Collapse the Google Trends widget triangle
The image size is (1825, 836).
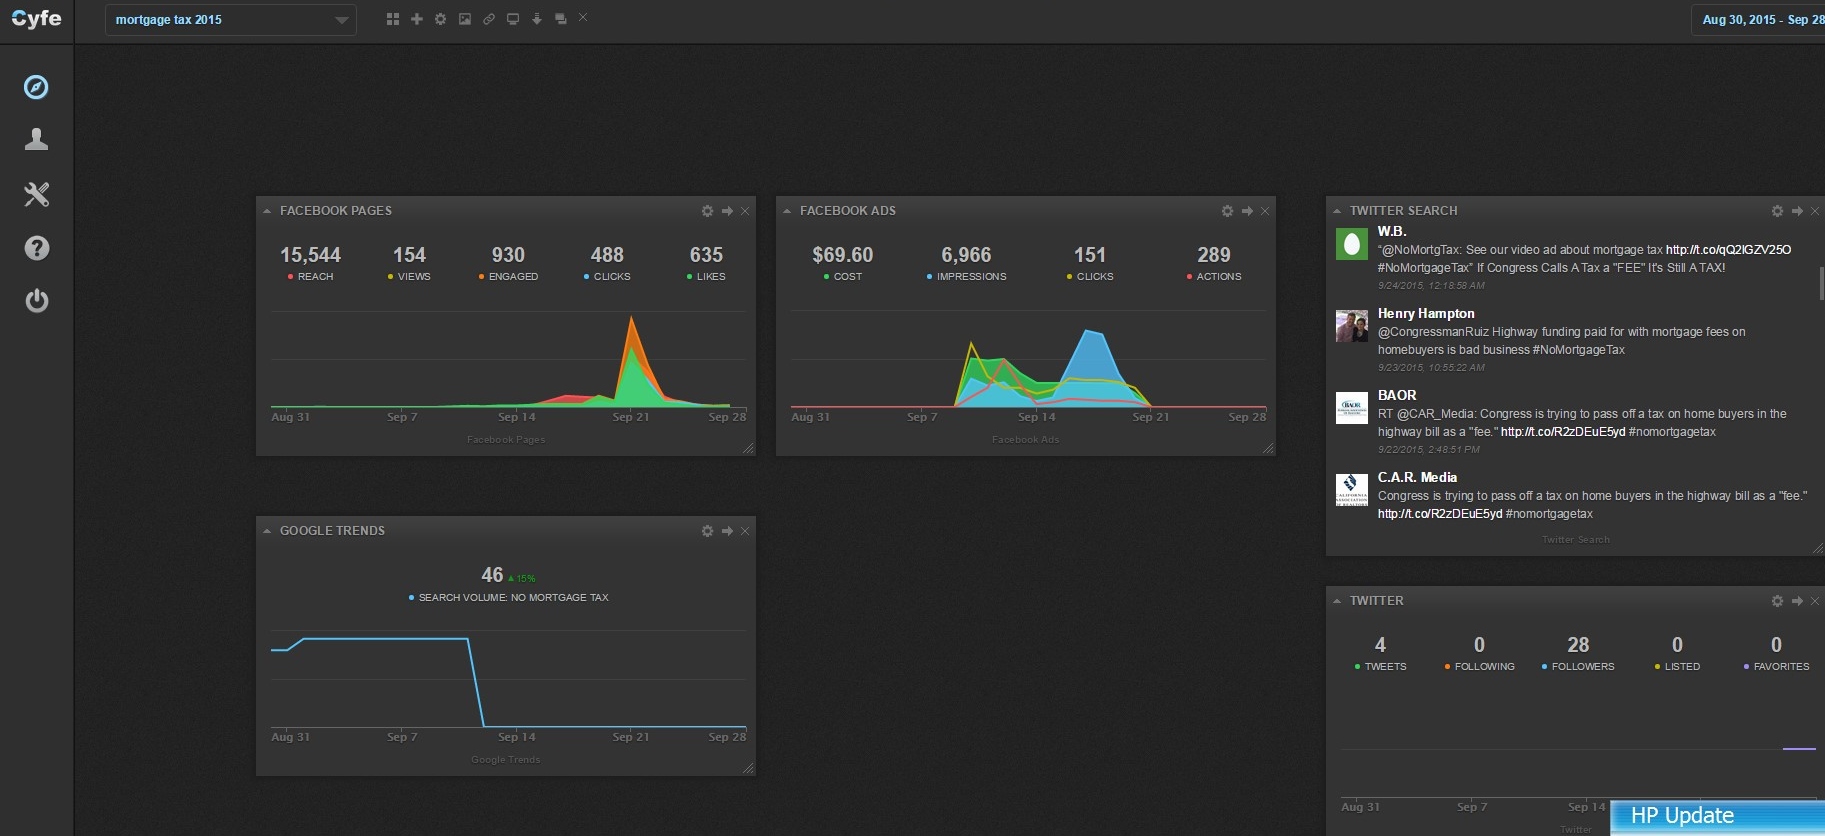click(x=267, y=531)
